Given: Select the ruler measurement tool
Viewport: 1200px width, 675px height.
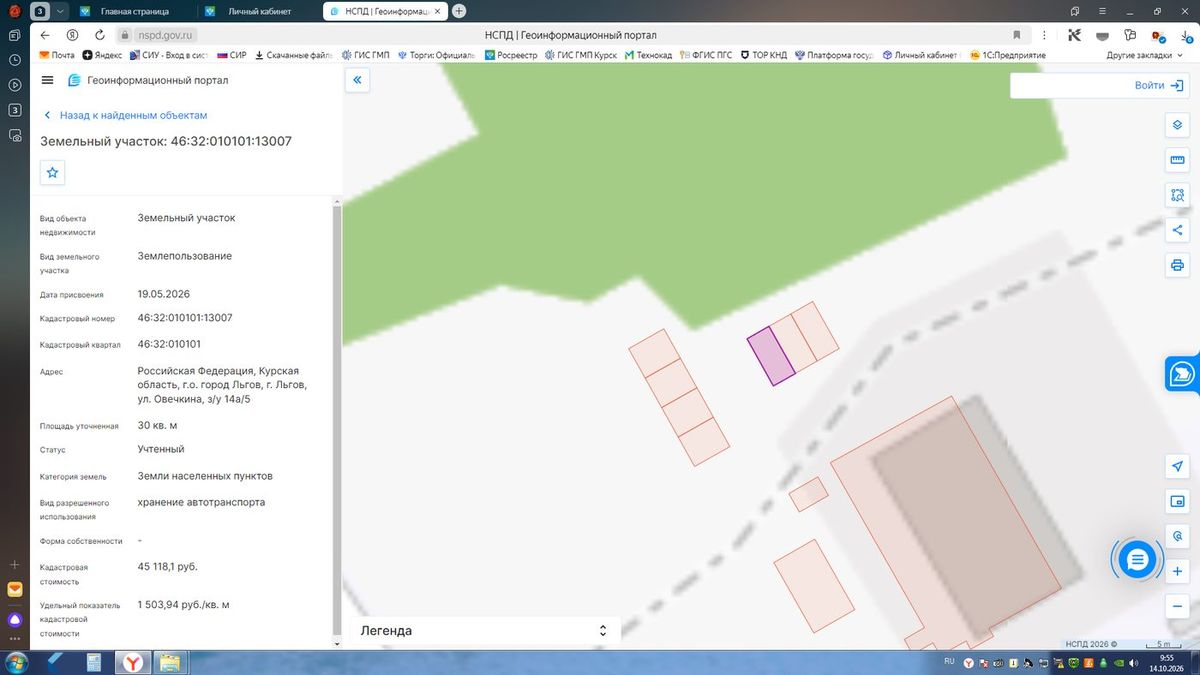Looking at the screenshot, I should pos(1177,160).
